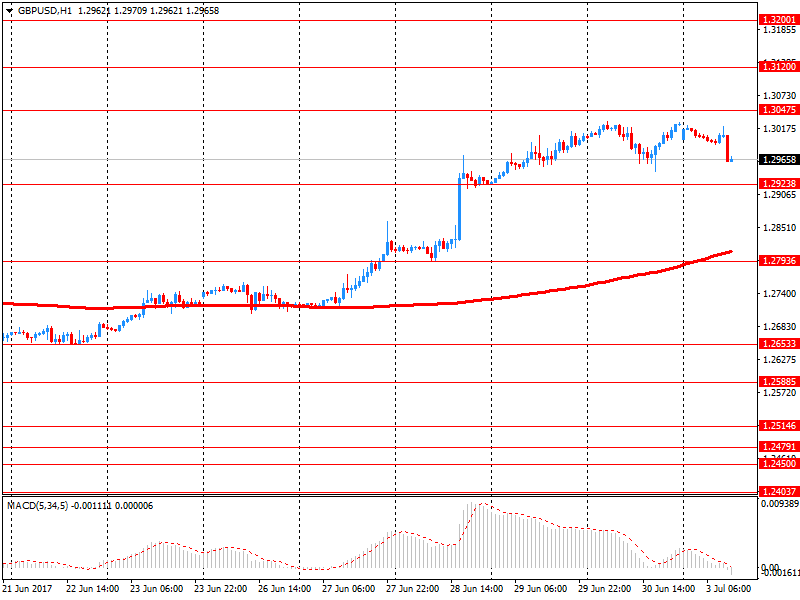This screenshot has height=600, width=800.
Task: Click the 26 Jun 14:00 time label
Action: 285,588
